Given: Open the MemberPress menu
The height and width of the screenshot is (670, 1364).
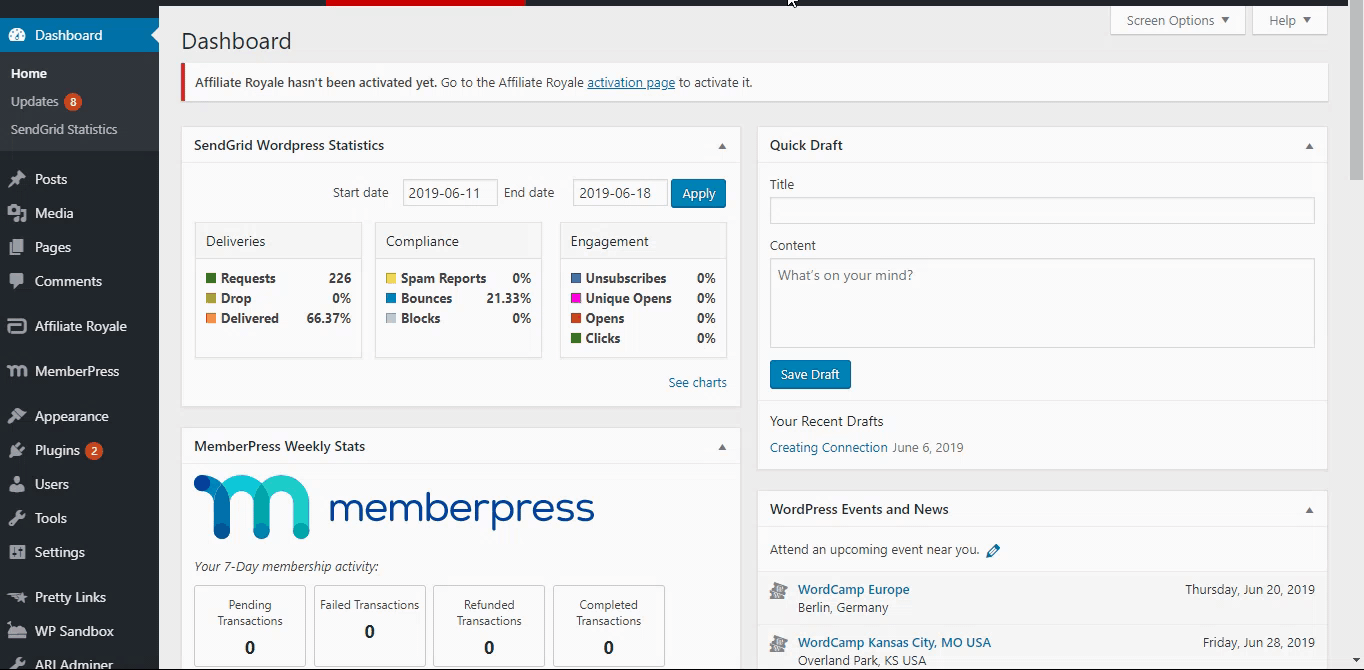Looking at the screenshot, I should pyautogui.click(x=79, y=371).
